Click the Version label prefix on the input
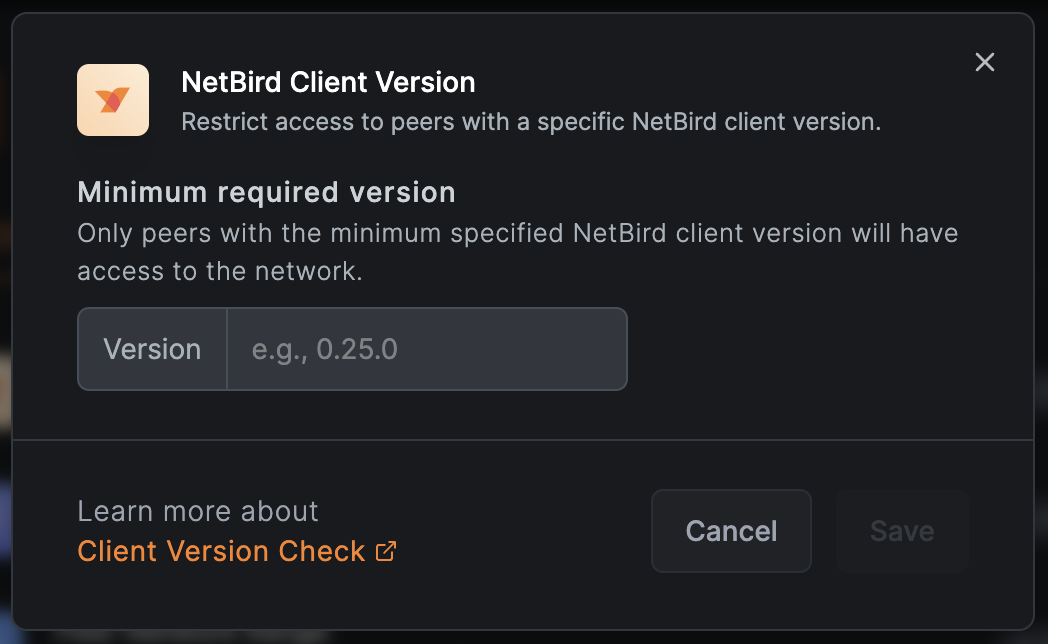Viewport: 1048px width, 644px height. click(x=151, y=349)
